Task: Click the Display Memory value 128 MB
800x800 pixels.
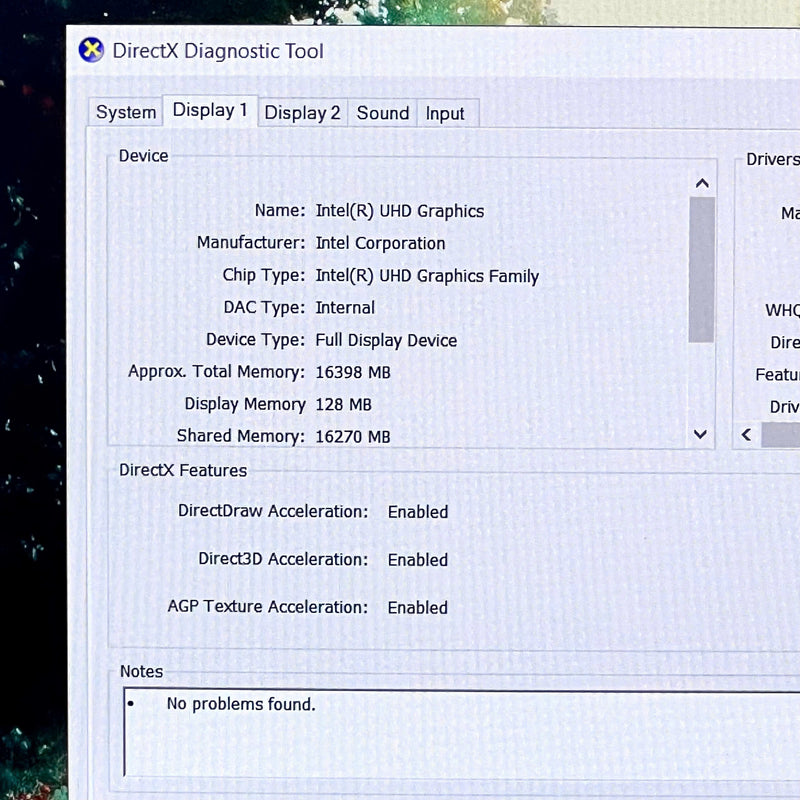Action: pyautogui.click(x=343, y=405)
